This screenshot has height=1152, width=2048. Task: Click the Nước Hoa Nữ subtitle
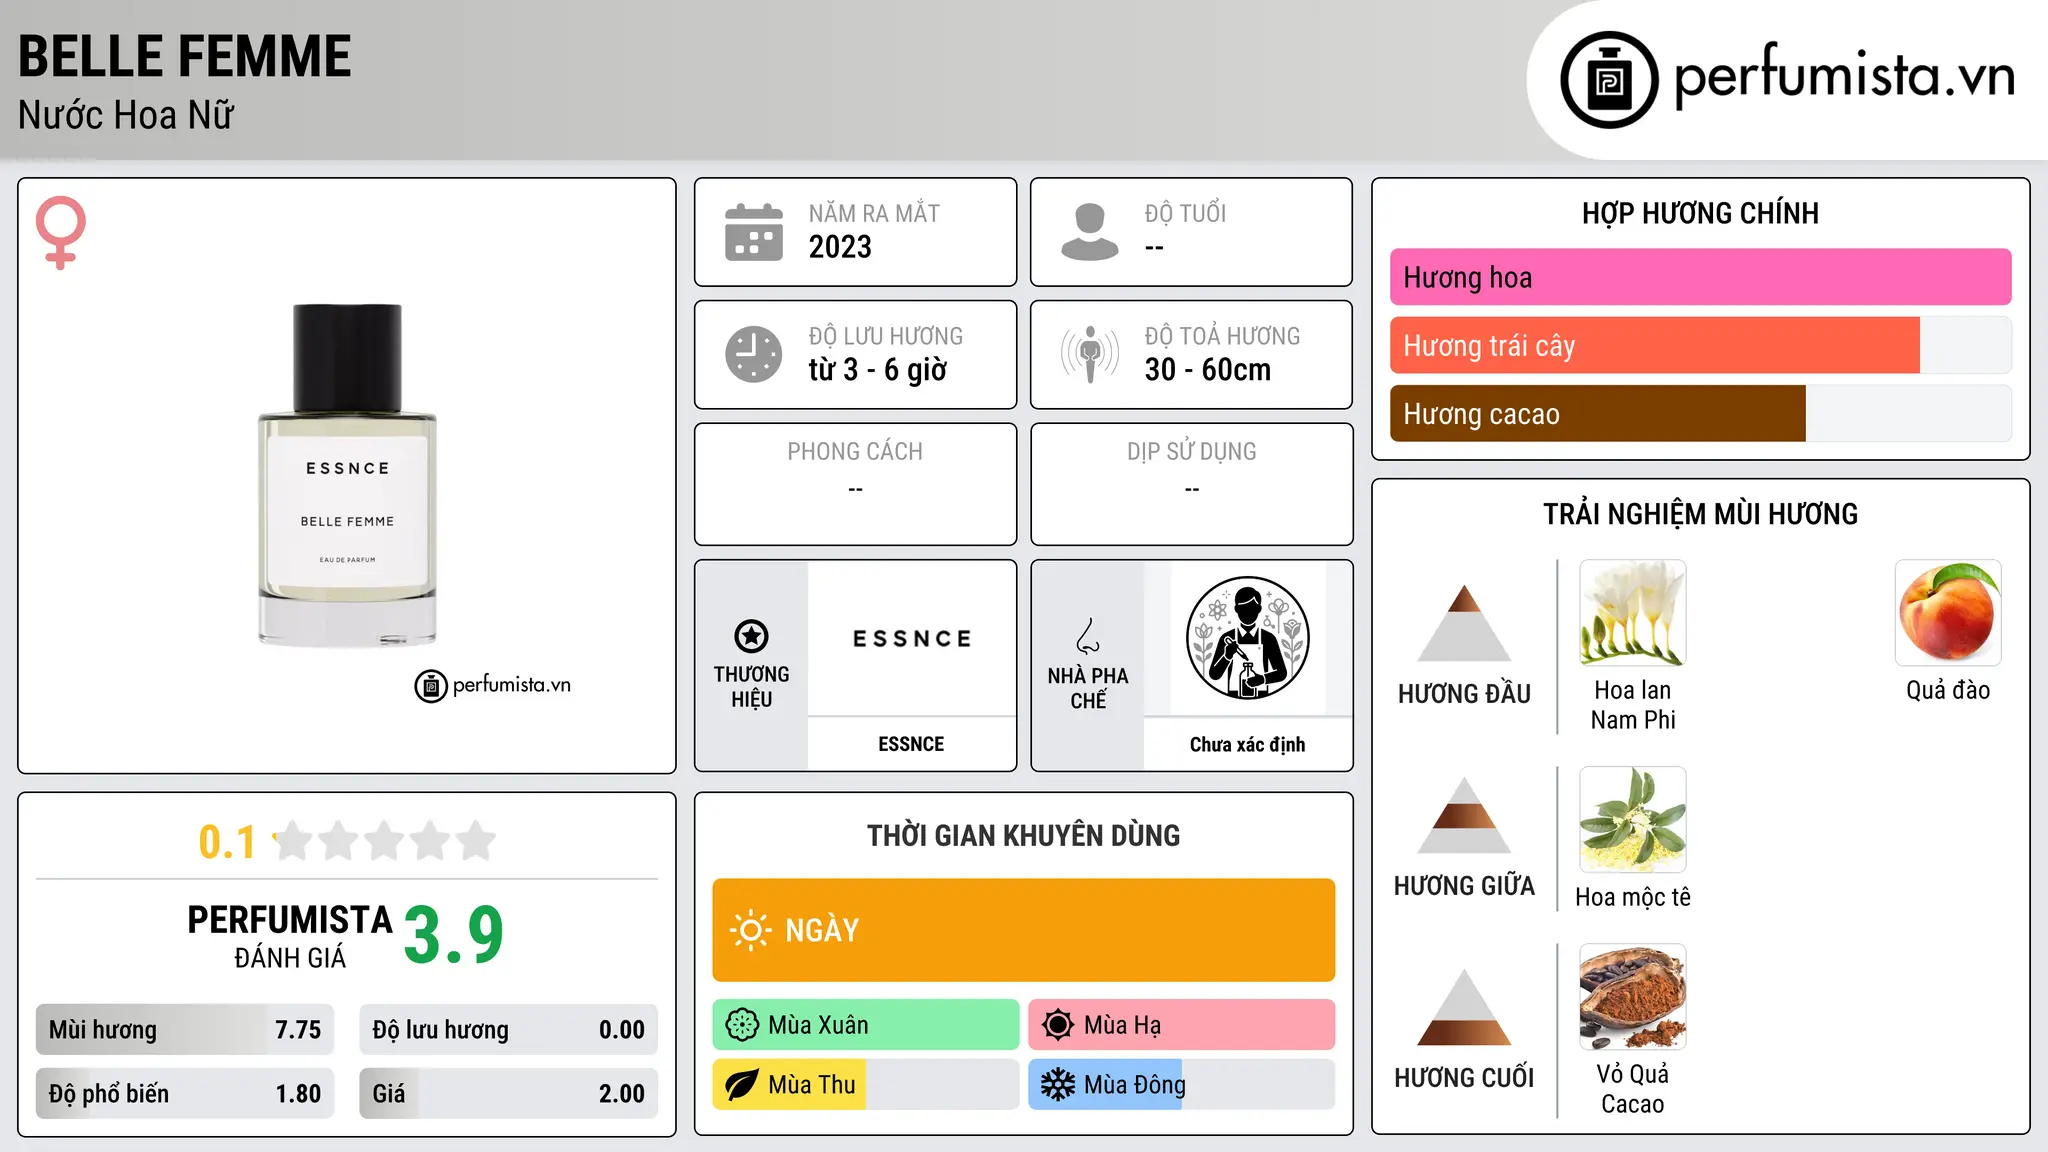point(126,115)
